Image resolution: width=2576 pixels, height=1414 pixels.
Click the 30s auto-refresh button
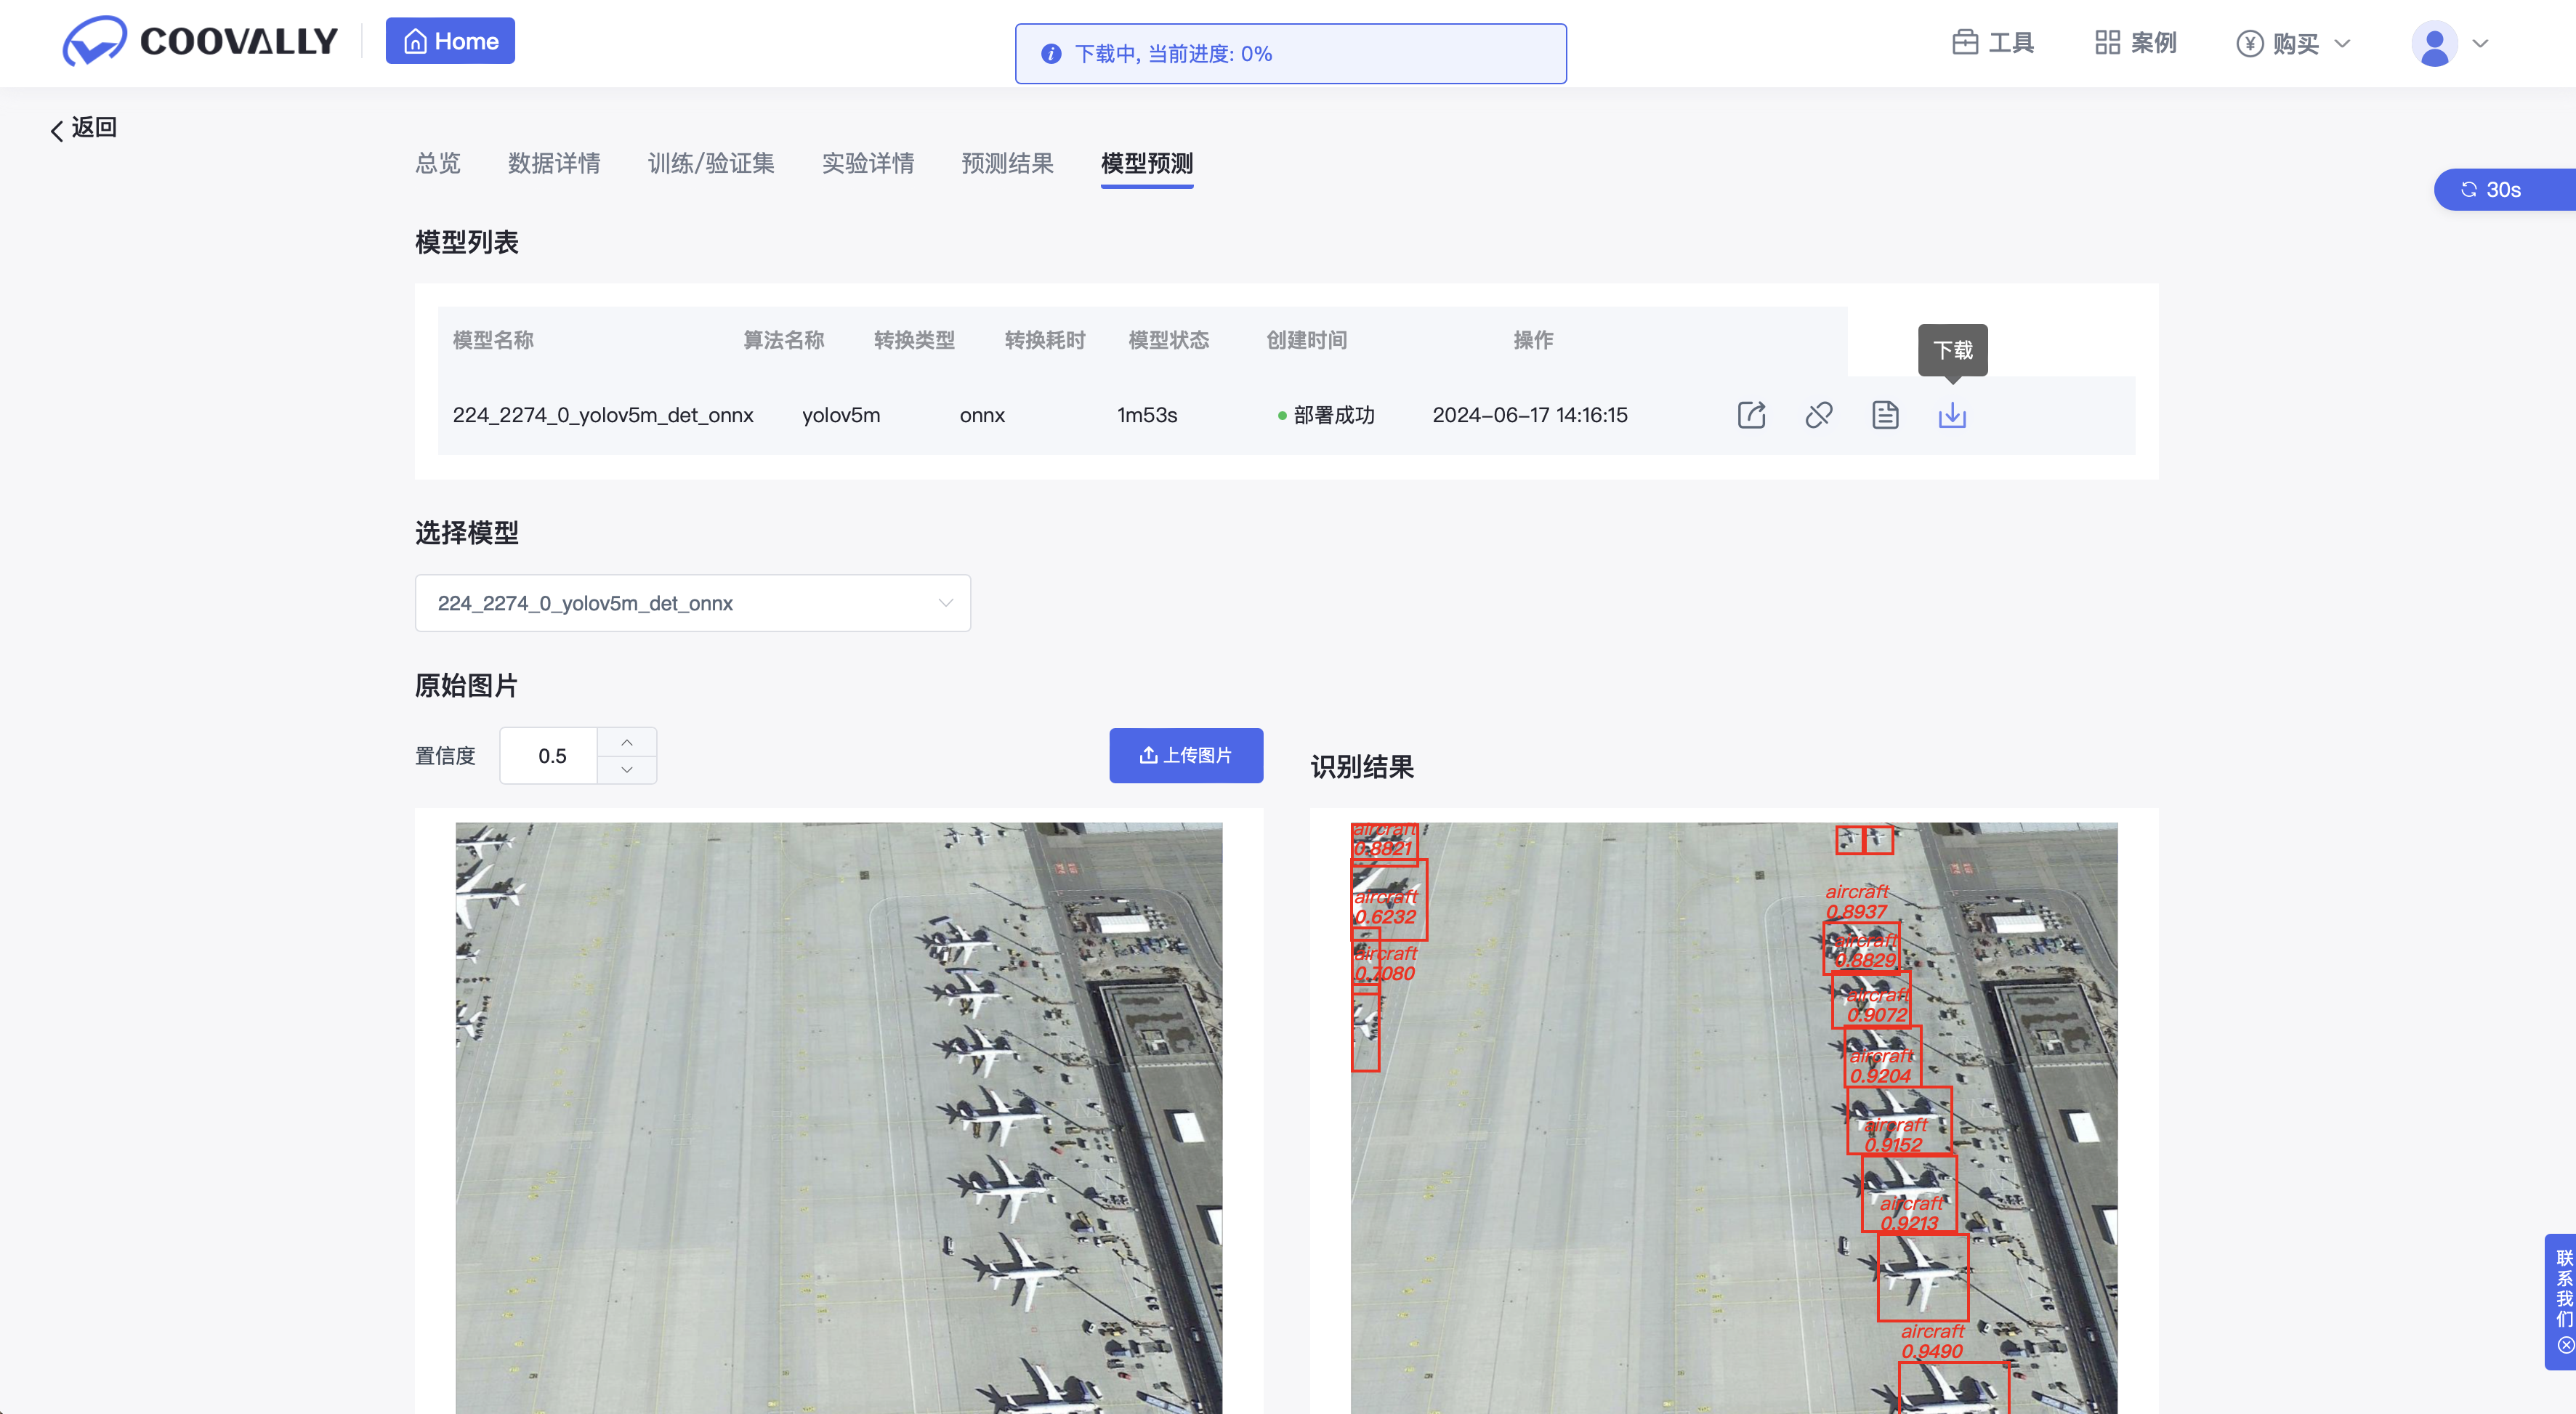[x=2493, y=190]
